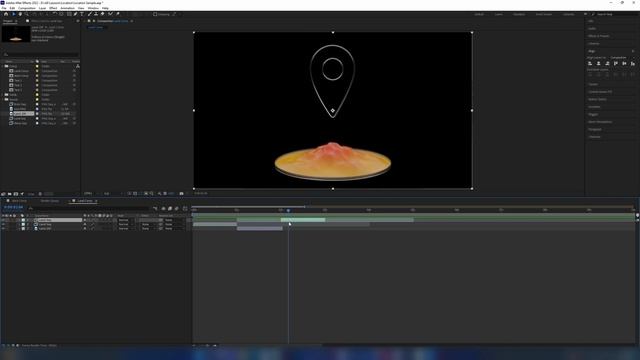Create new composition from Project panel footer

tap(16, 194)
